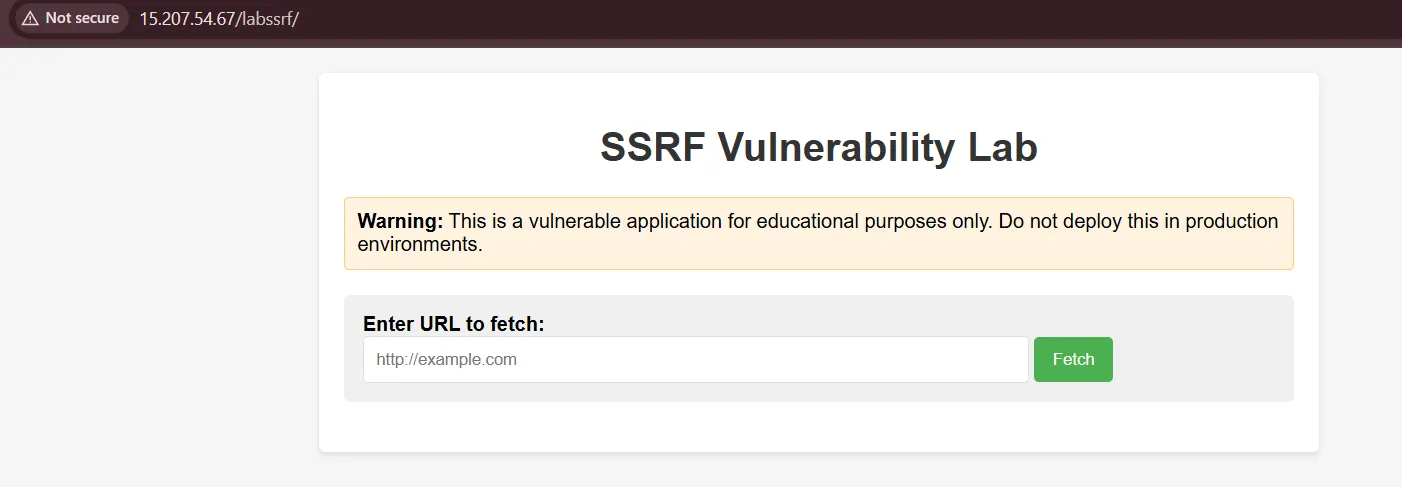This screenshot has width=1402, height=487.
Task: Click gray form panel right of Fetch button
Action: click(1200, 359)
